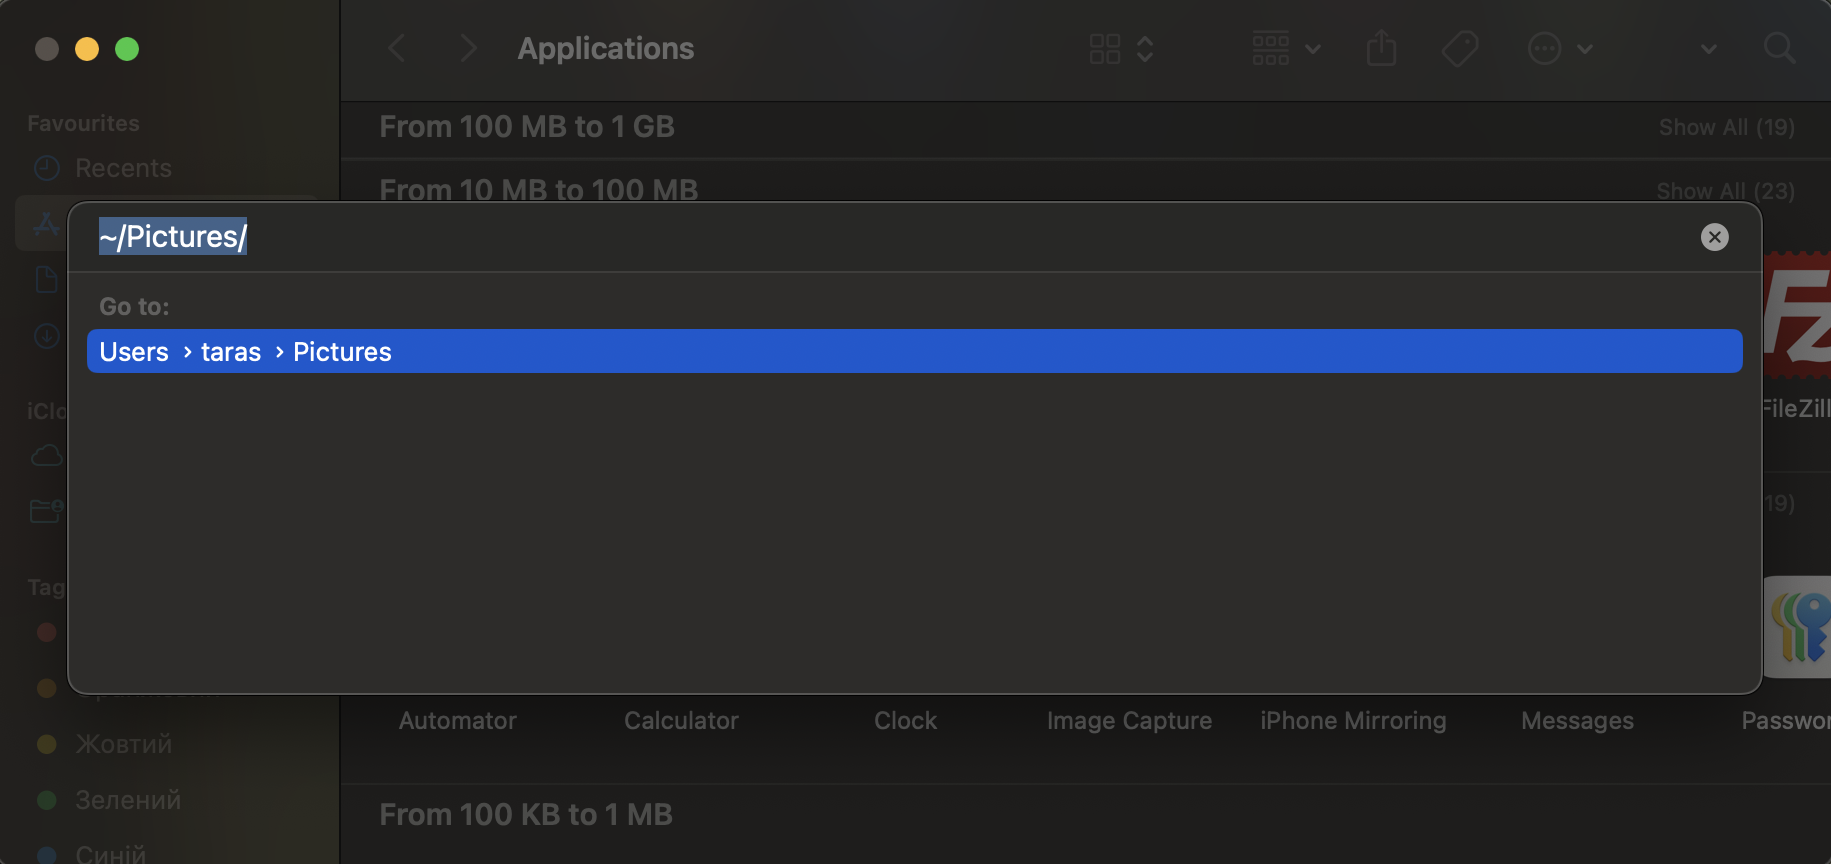Show all 23 items from 10 MB to 100 MB
Viewport: 1831px width, 864px height.
coord(1726,190)
